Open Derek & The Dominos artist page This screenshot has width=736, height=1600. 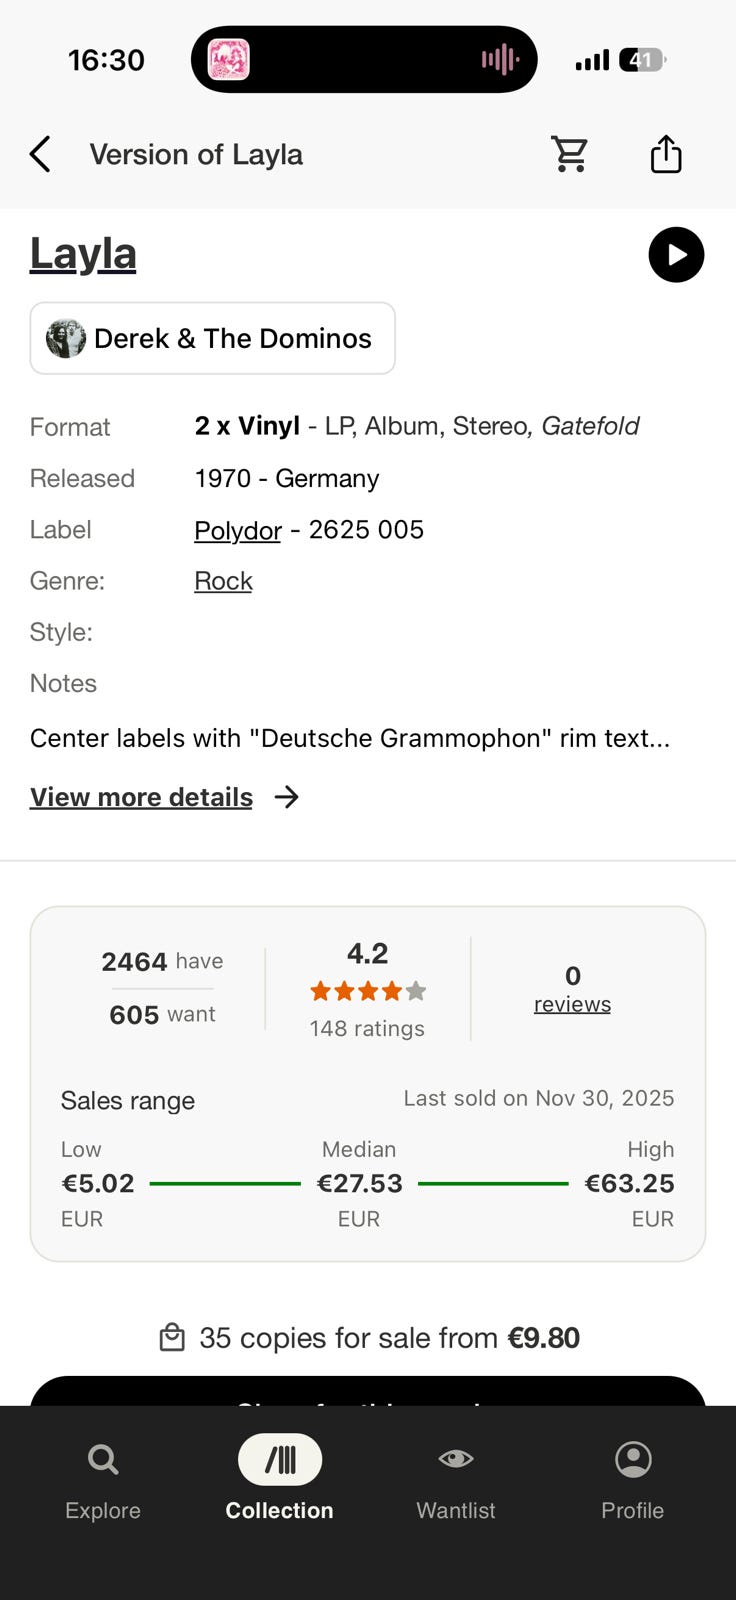pos(212,338)
